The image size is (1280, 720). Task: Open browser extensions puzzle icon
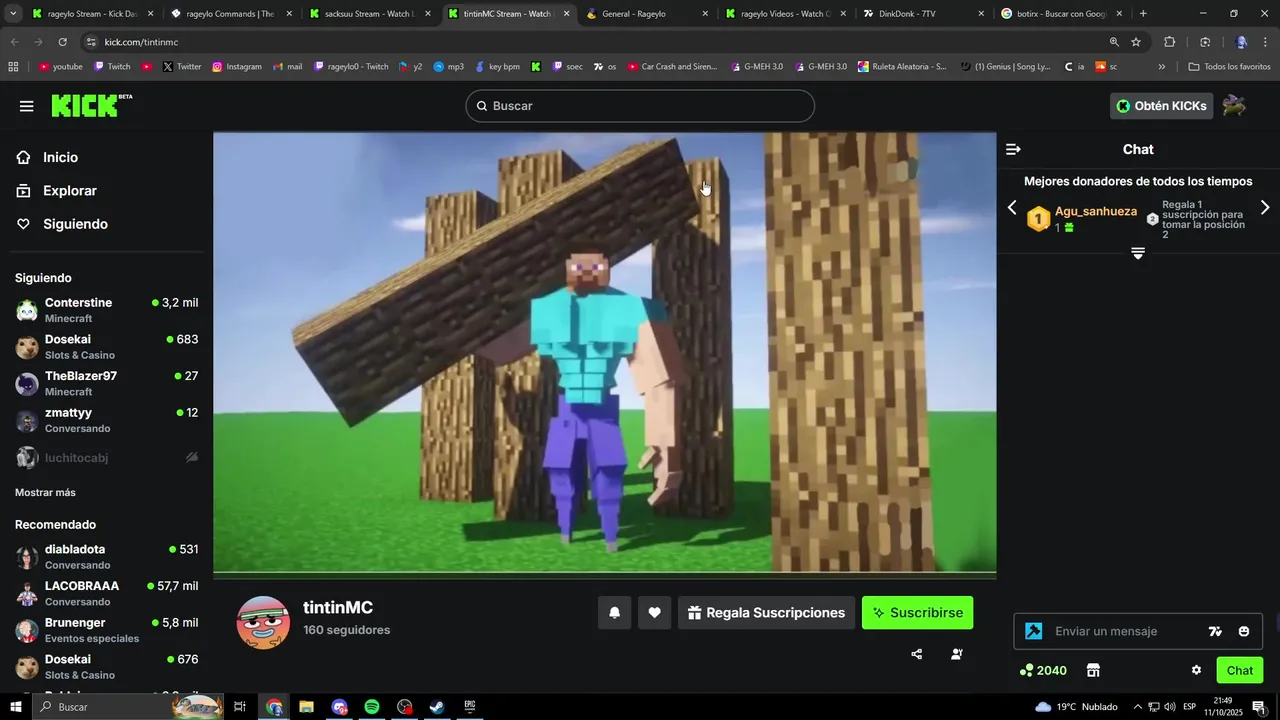(1170, 42)
